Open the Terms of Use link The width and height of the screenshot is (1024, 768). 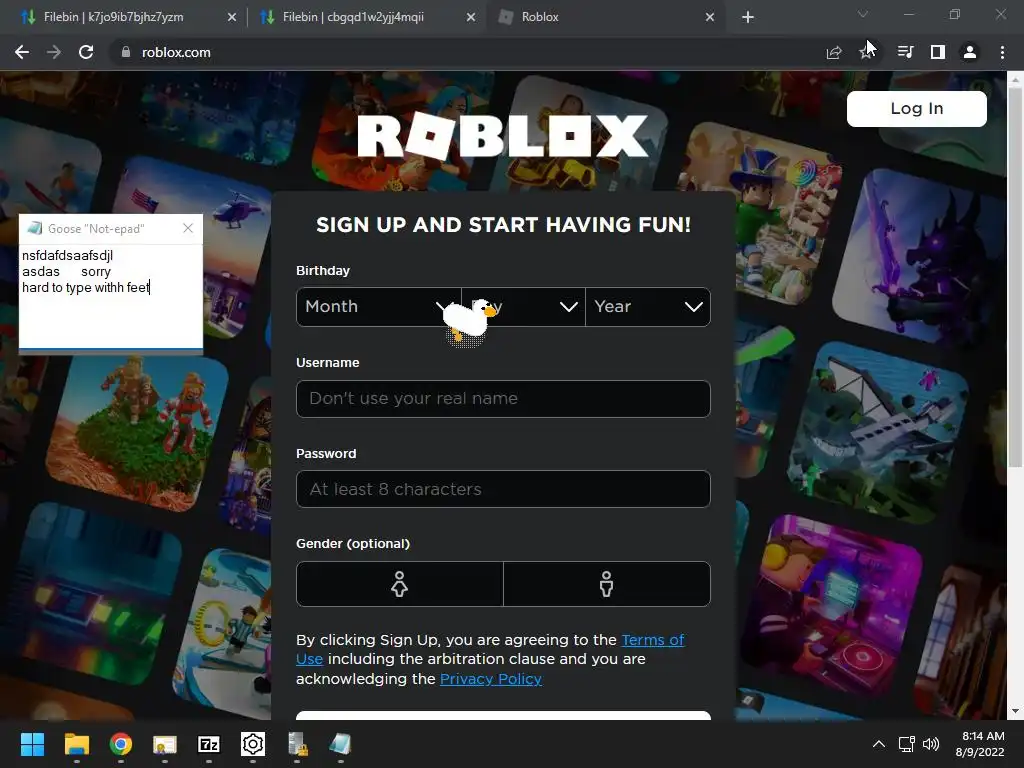pos(652,640)
